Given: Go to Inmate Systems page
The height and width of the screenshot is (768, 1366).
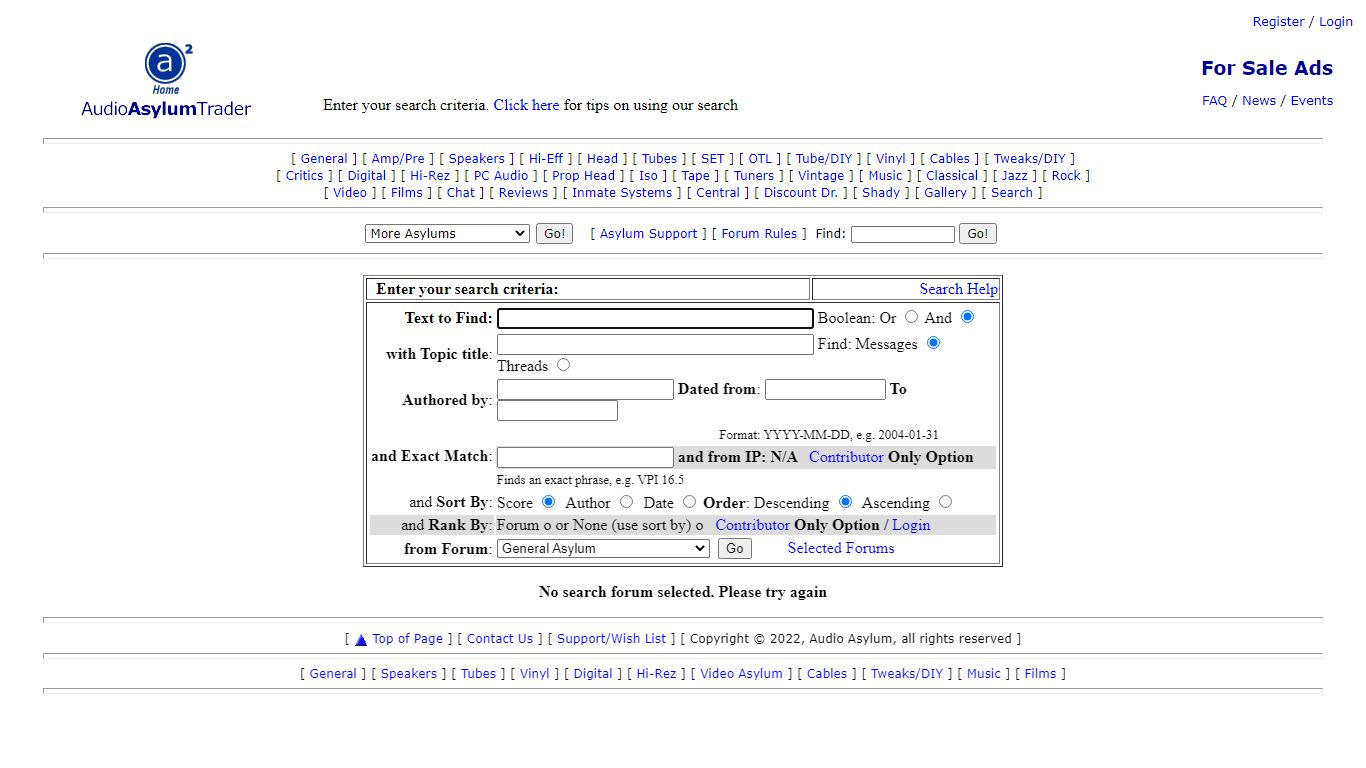Looking at the screenshot, I should pyautogui.click(x=622, y=192).
